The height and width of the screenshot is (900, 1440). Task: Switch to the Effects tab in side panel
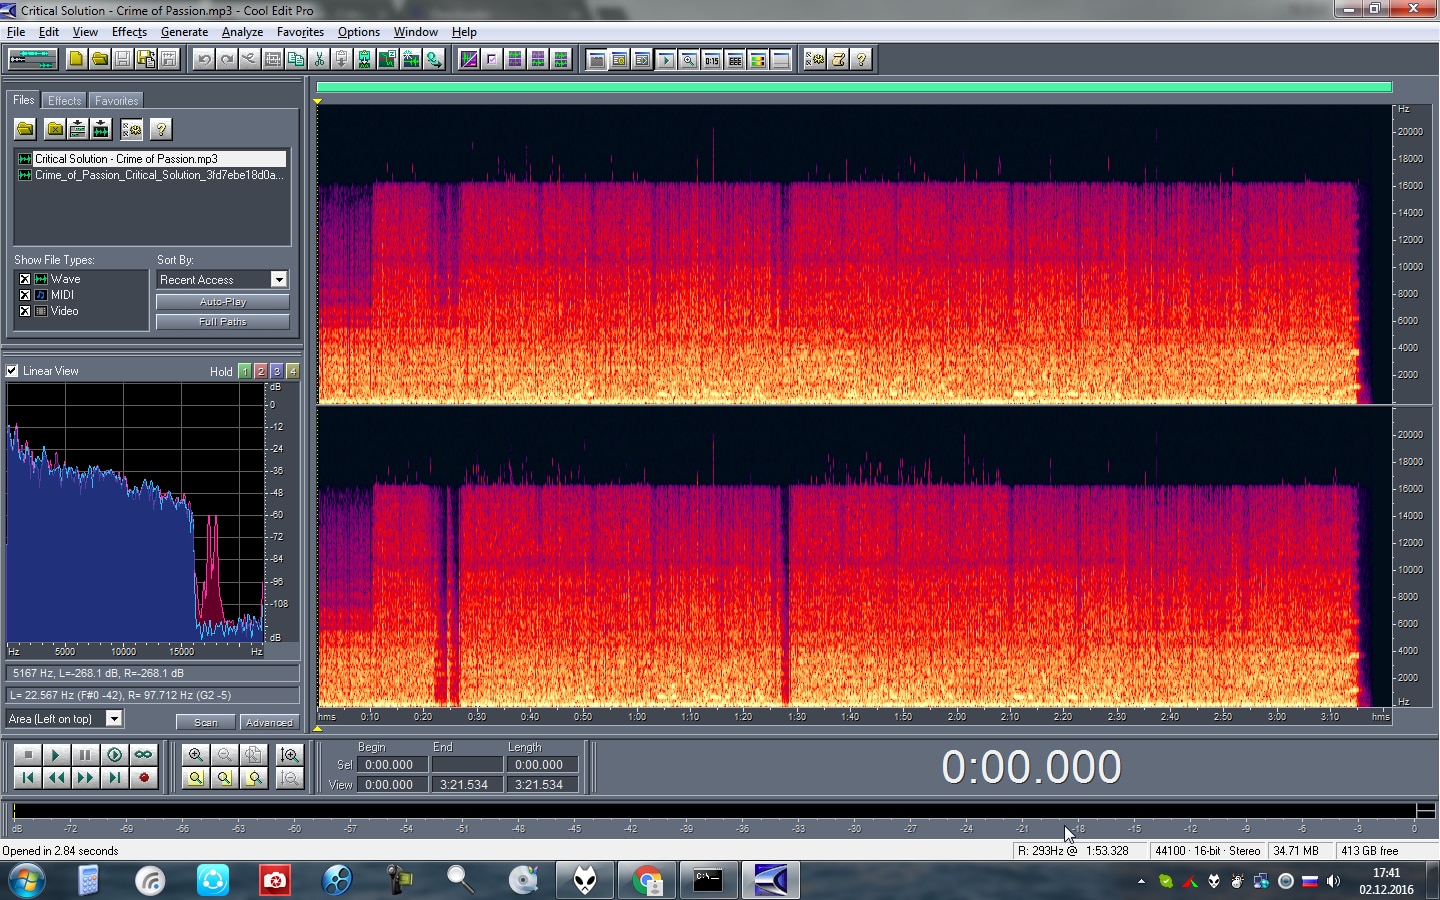65,101
